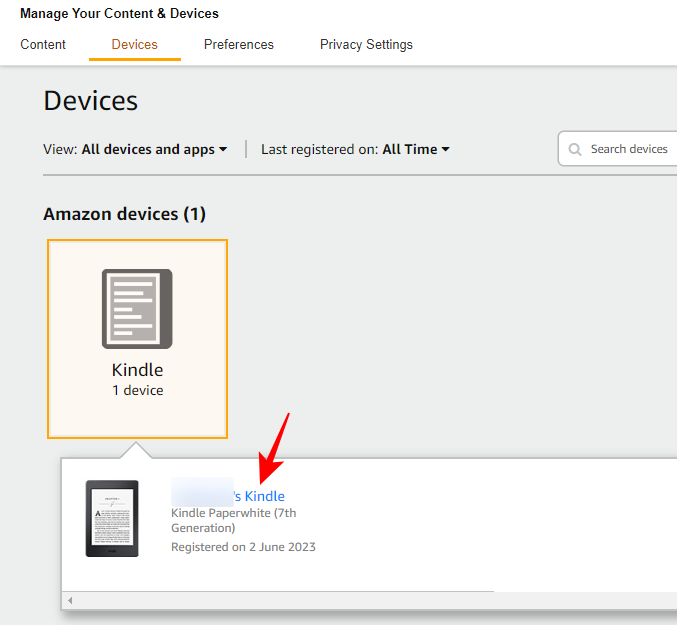
Task: Click the Kindle e-reader icon in device card
Action: 137,309
